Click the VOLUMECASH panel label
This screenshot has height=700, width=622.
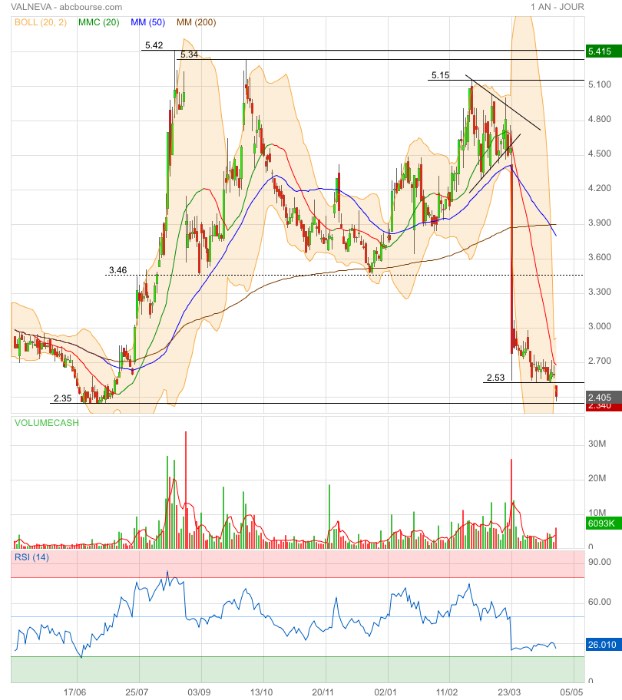(46, 423)
